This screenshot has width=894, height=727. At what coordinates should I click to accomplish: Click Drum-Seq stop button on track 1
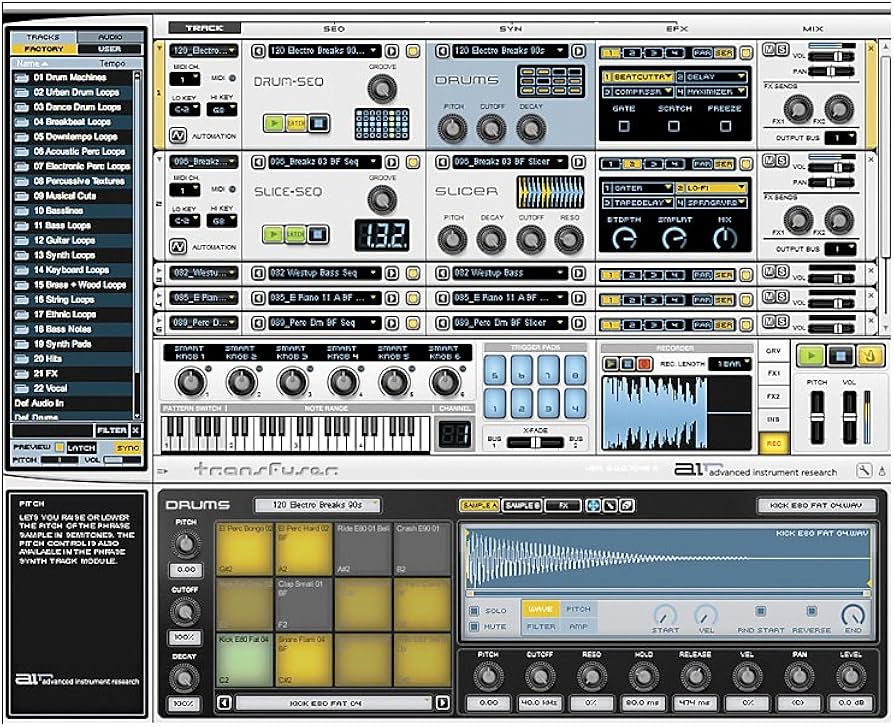[x=317, y=123]
